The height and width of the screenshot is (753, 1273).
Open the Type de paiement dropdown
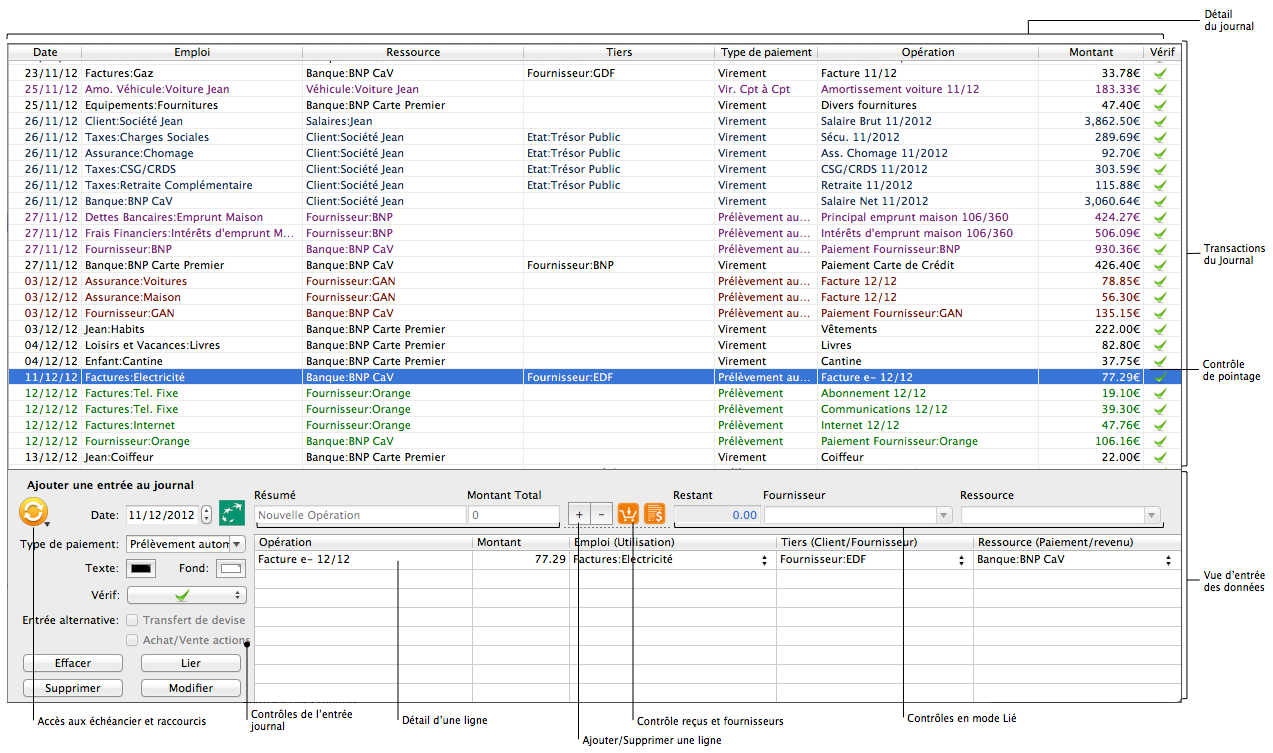(x=186, y=544)
